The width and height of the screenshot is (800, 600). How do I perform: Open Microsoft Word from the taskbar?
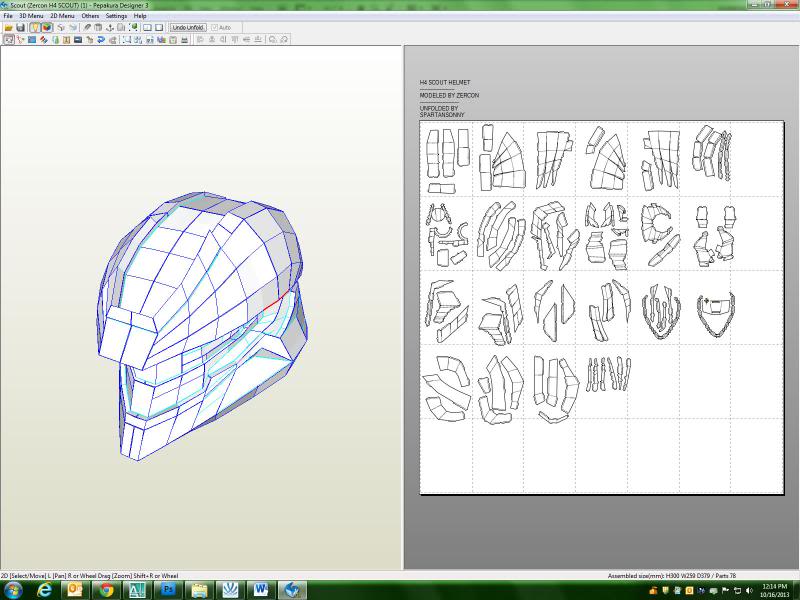click(x=261, y=590)
